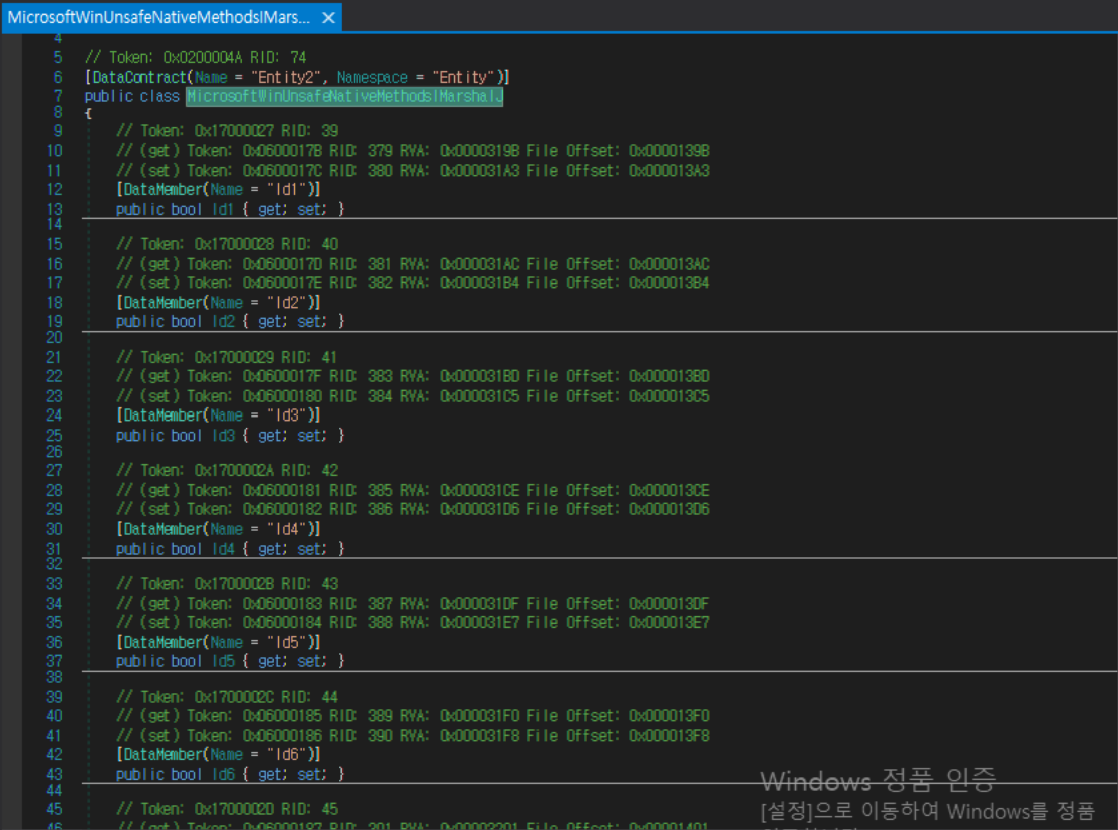Click the highlighted class name MicrosoftWinUnsafeNativeMethodsIMarshalJ
The height and width of the screenshot is (830, 1118).
pyautogui.click(x=344, y=96)
